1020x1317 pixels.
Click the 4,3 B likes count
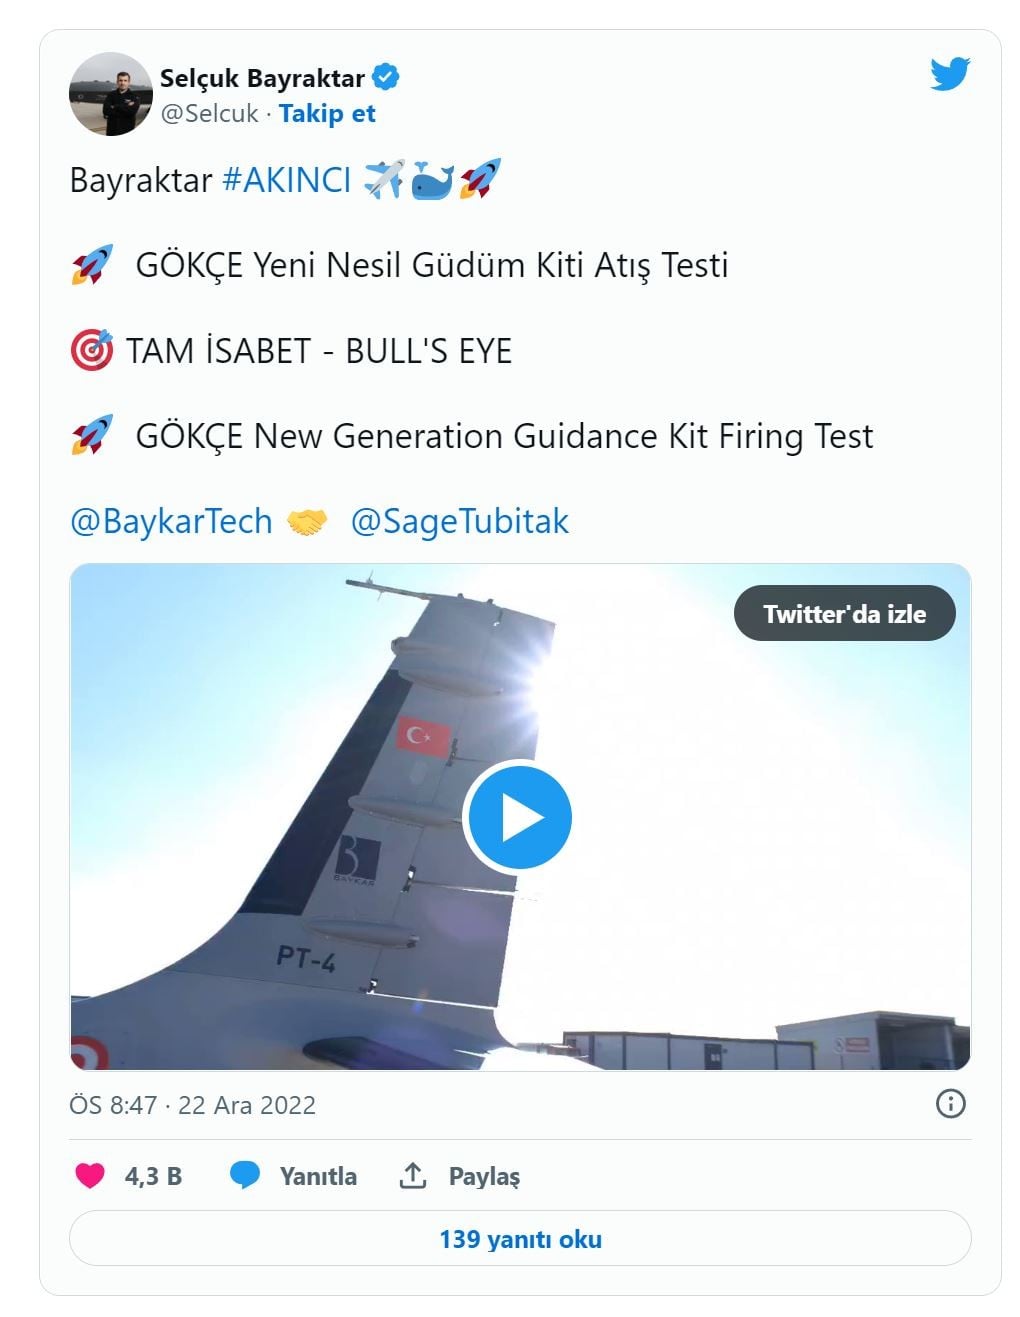point(153,1176)
